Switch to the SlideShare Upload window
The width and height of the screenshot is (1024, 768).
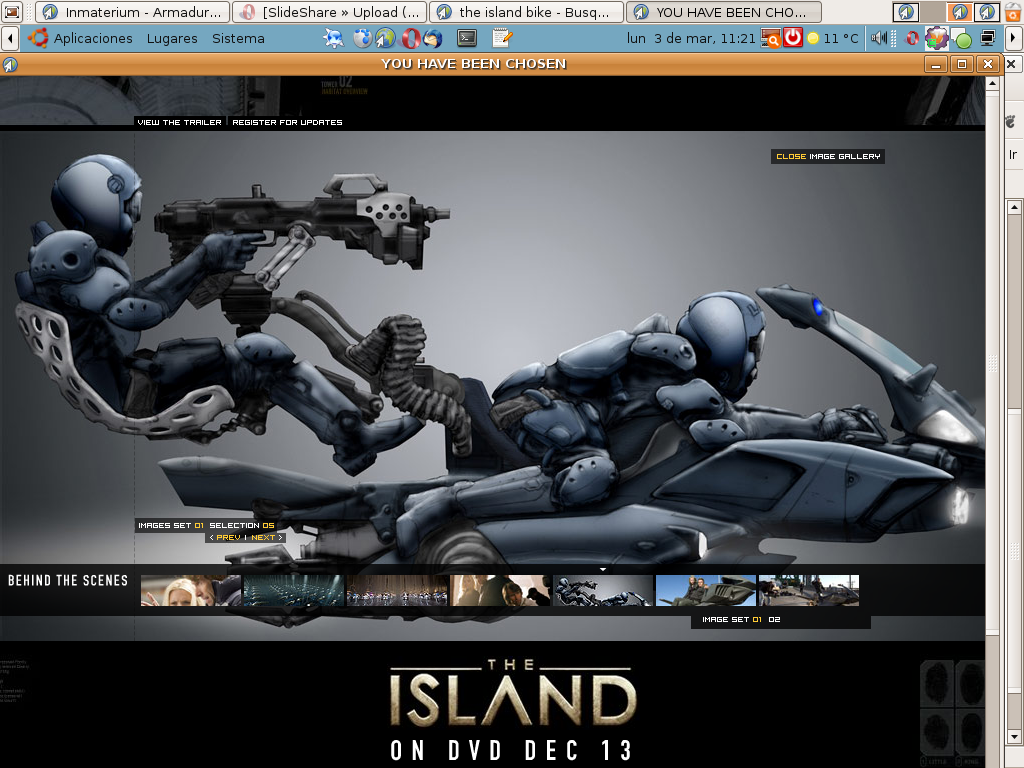point(329,12)
